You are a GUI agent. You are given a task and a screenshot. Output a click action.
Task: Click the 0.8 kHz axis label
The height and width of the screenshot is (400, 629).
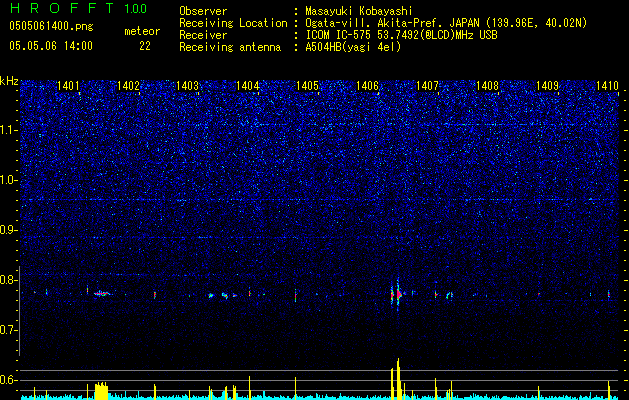click(x=9, y=280)
